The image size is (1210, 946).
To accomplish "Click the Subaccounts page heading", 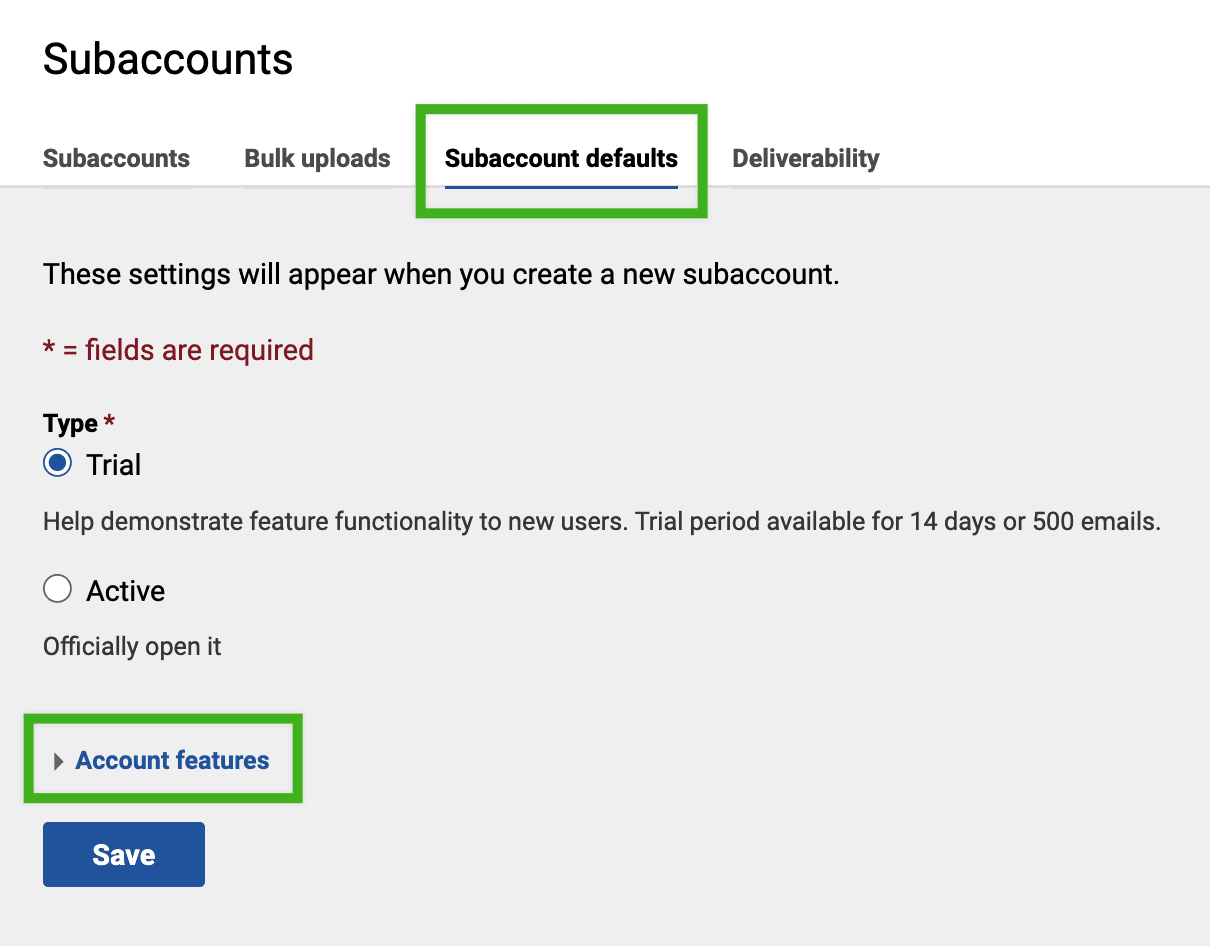I will (x=168, y=60).
